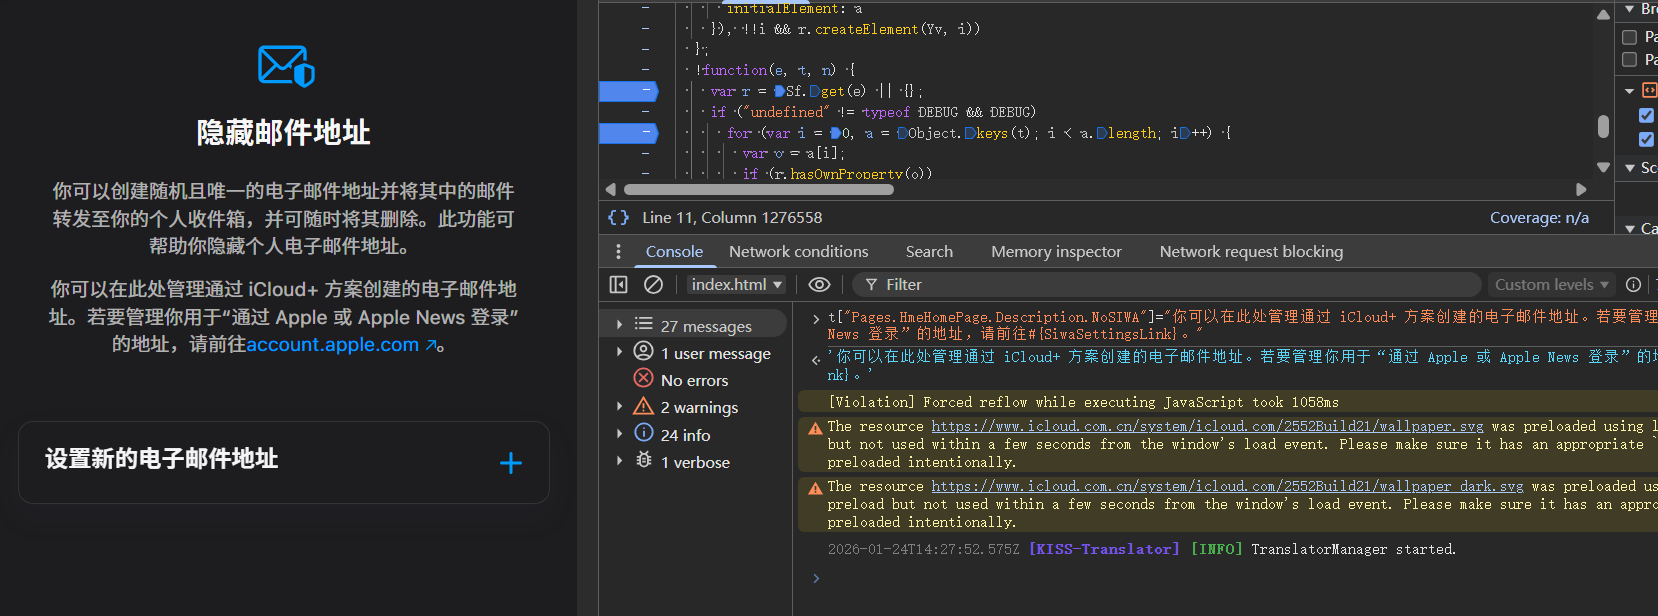Toggle the console sidebar panel icon
The height and width of the screenshot is (616, 1658).
tap(618, 285)
